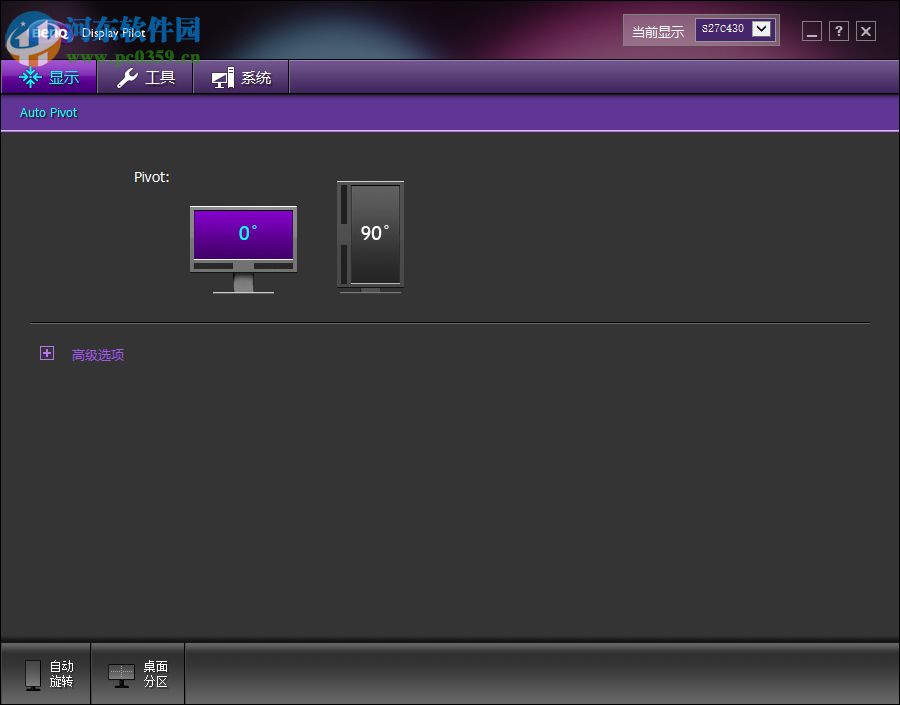Click the partitioned screen icon on the 桌面分区 button
This screenshot has width=900, height=705.
click(122, 673)
